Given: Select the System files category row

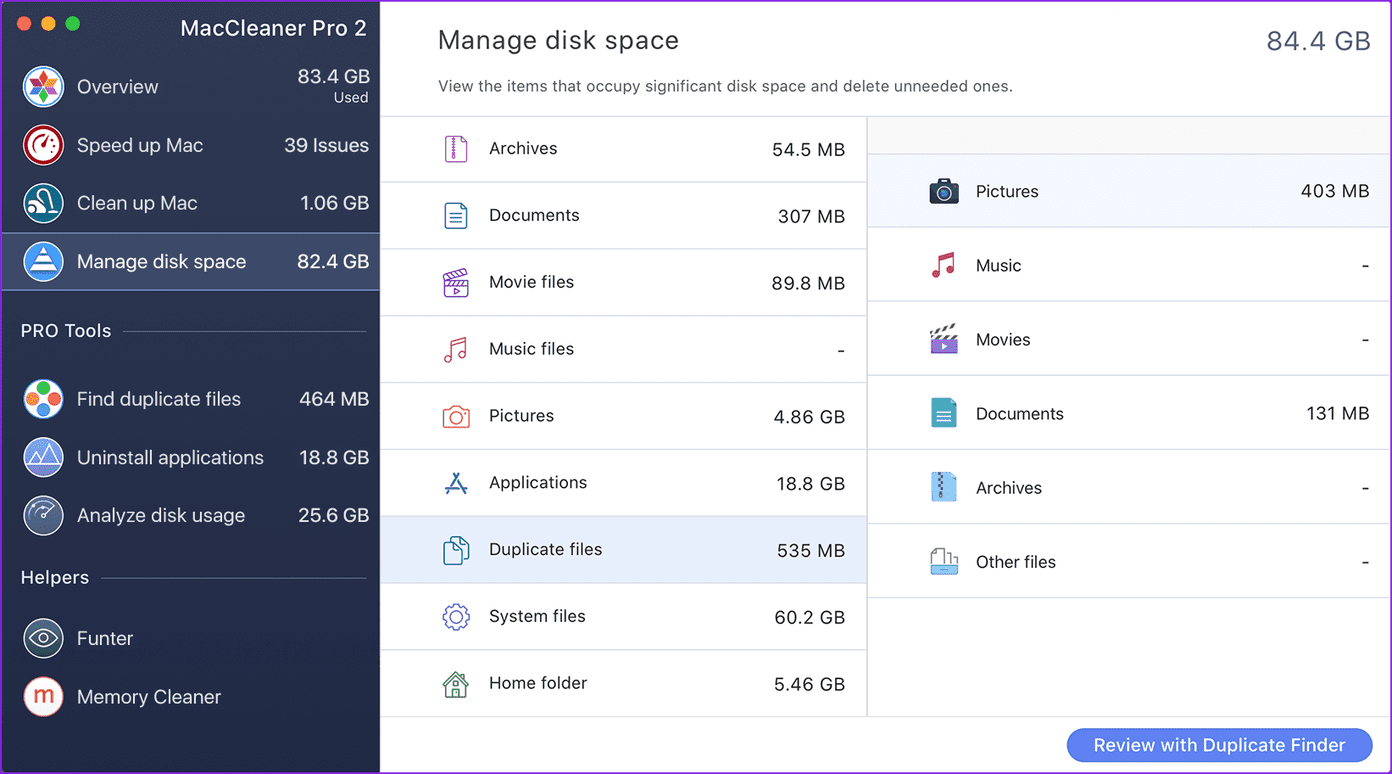Looking at the screenshot, I should pos(623,617).
